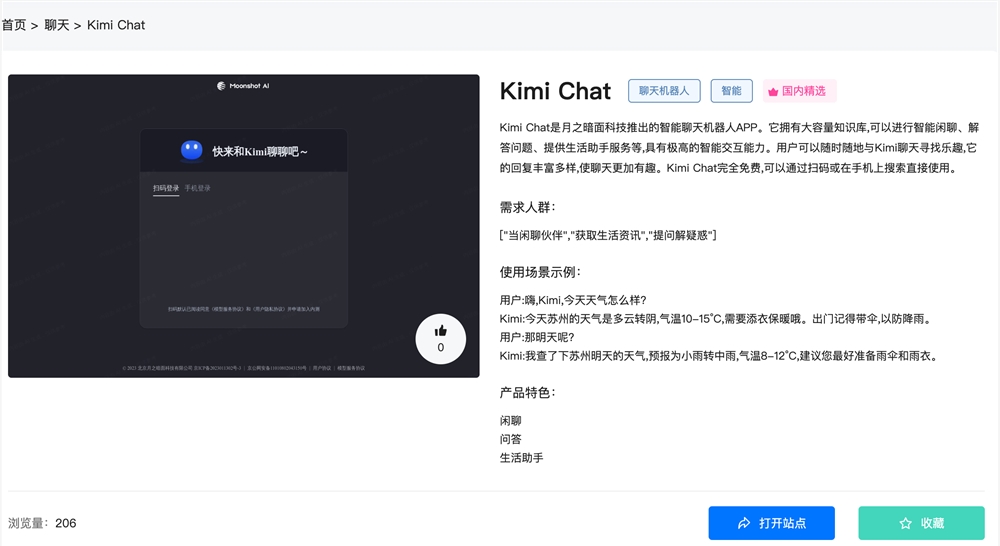Click the like count 0
1000x546 pixels.
pyautogui.click(x=441, y=348)
